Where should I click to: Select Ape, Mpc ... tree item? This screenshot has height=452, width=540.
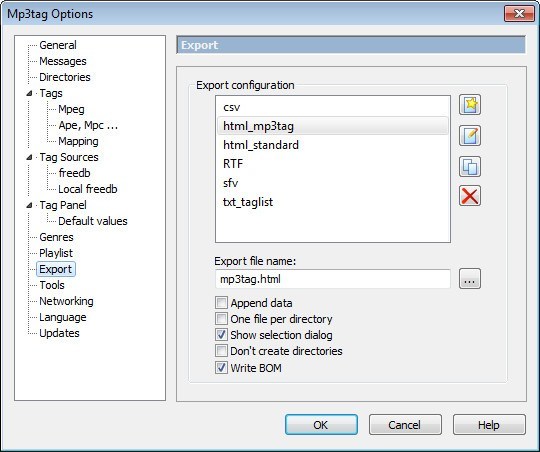[x=88, y=125]
